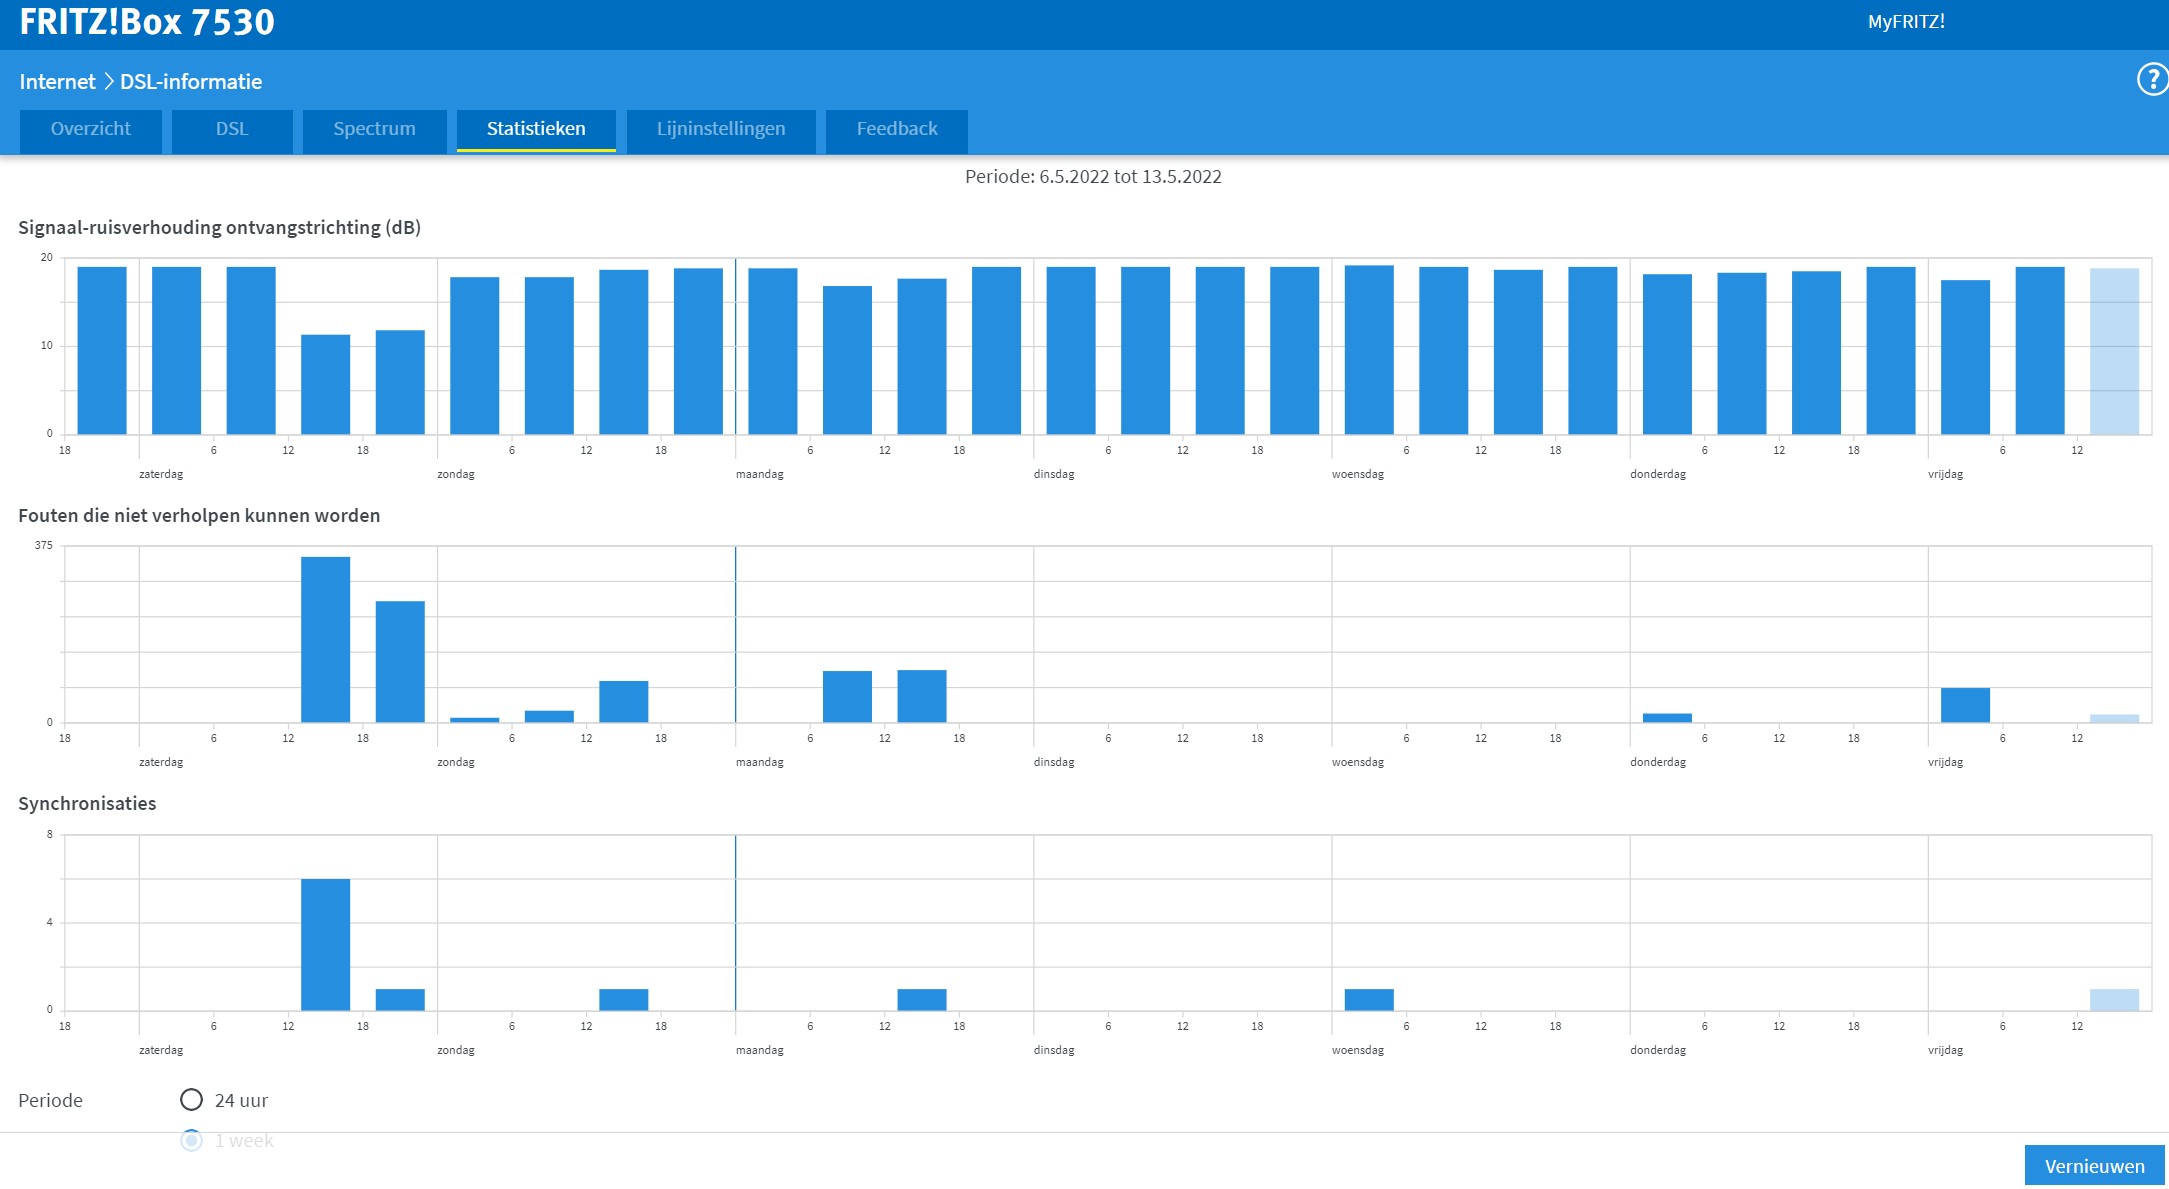This screenshot has height=1189, width=2169.
Task: Click the lowest zaterdag bar in the signal-ruis chart
Action: click(x=326, y=384)
